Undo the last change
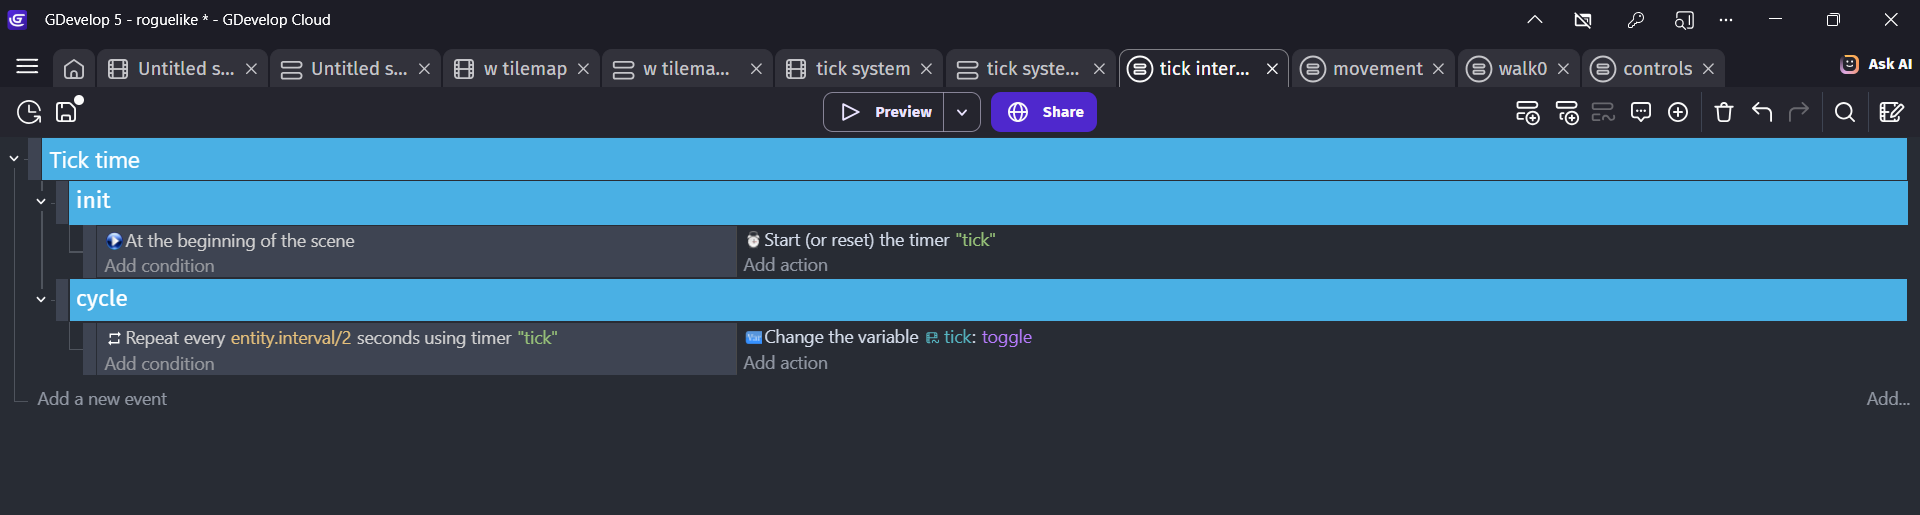 [1762, 112]
